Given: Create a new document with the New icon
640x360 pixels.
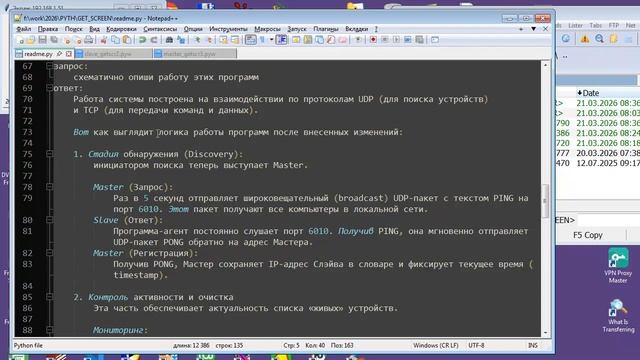Looking at the screenshot, I should click(x=19, y=40).
